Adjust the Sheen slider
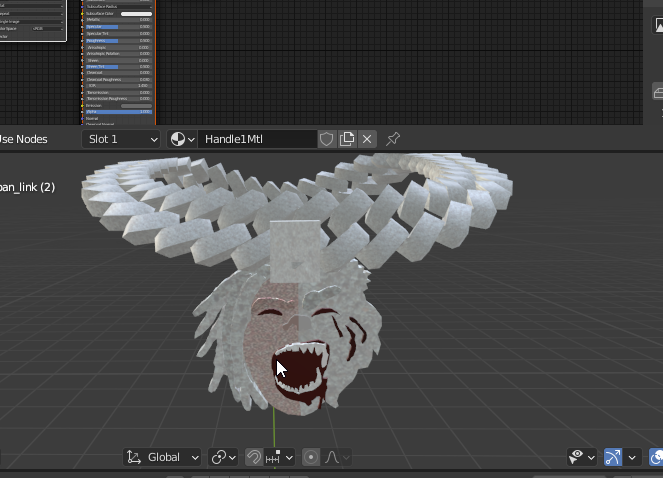Screen dimensions: 663x478 [118, 60]
